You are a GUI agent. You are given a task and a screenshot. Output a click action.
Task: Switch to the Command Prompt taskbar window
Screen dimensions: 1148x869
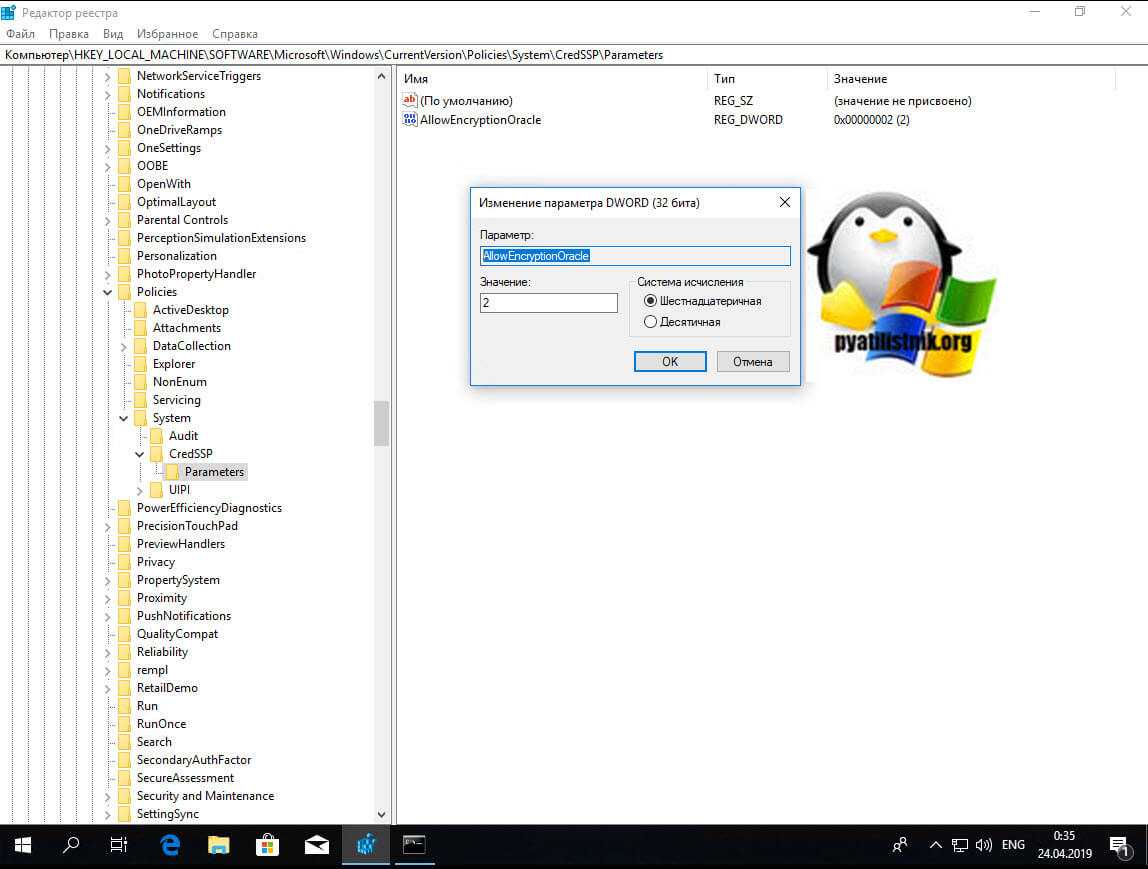pyautogui.click(x=414, y=845)
